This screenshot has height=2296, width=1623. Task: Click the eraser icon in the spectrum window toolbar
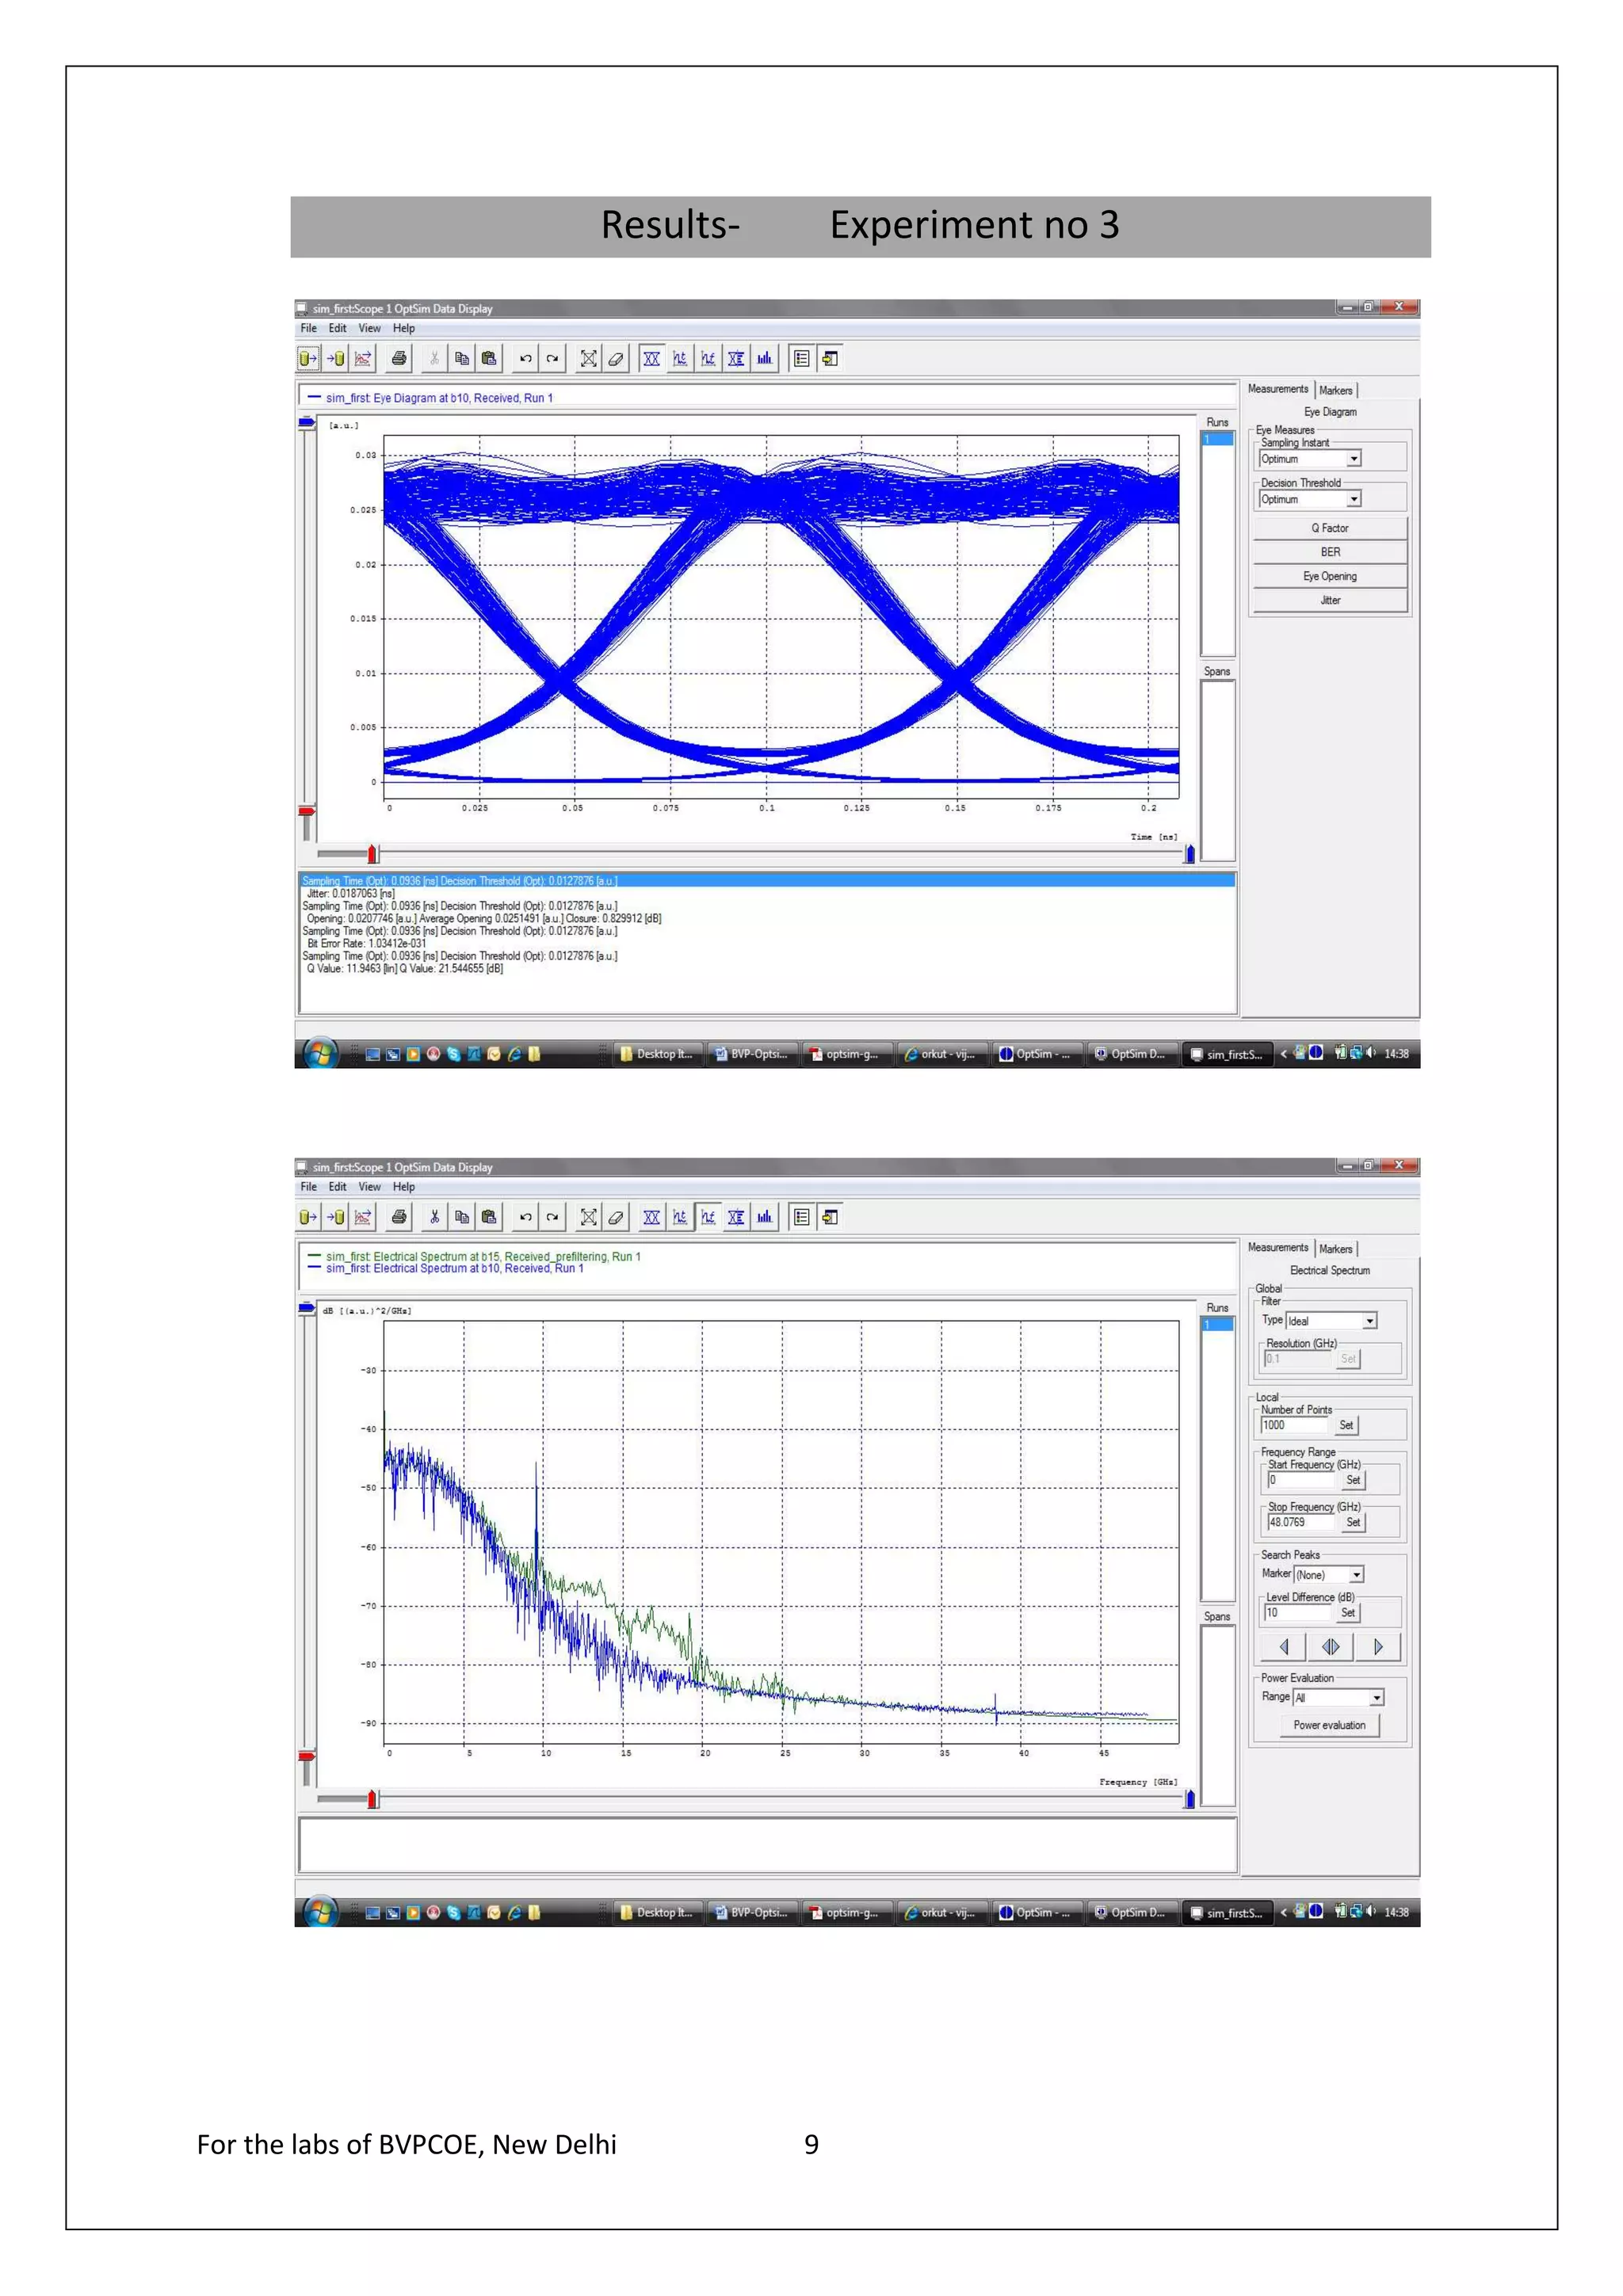point(616,1217)
